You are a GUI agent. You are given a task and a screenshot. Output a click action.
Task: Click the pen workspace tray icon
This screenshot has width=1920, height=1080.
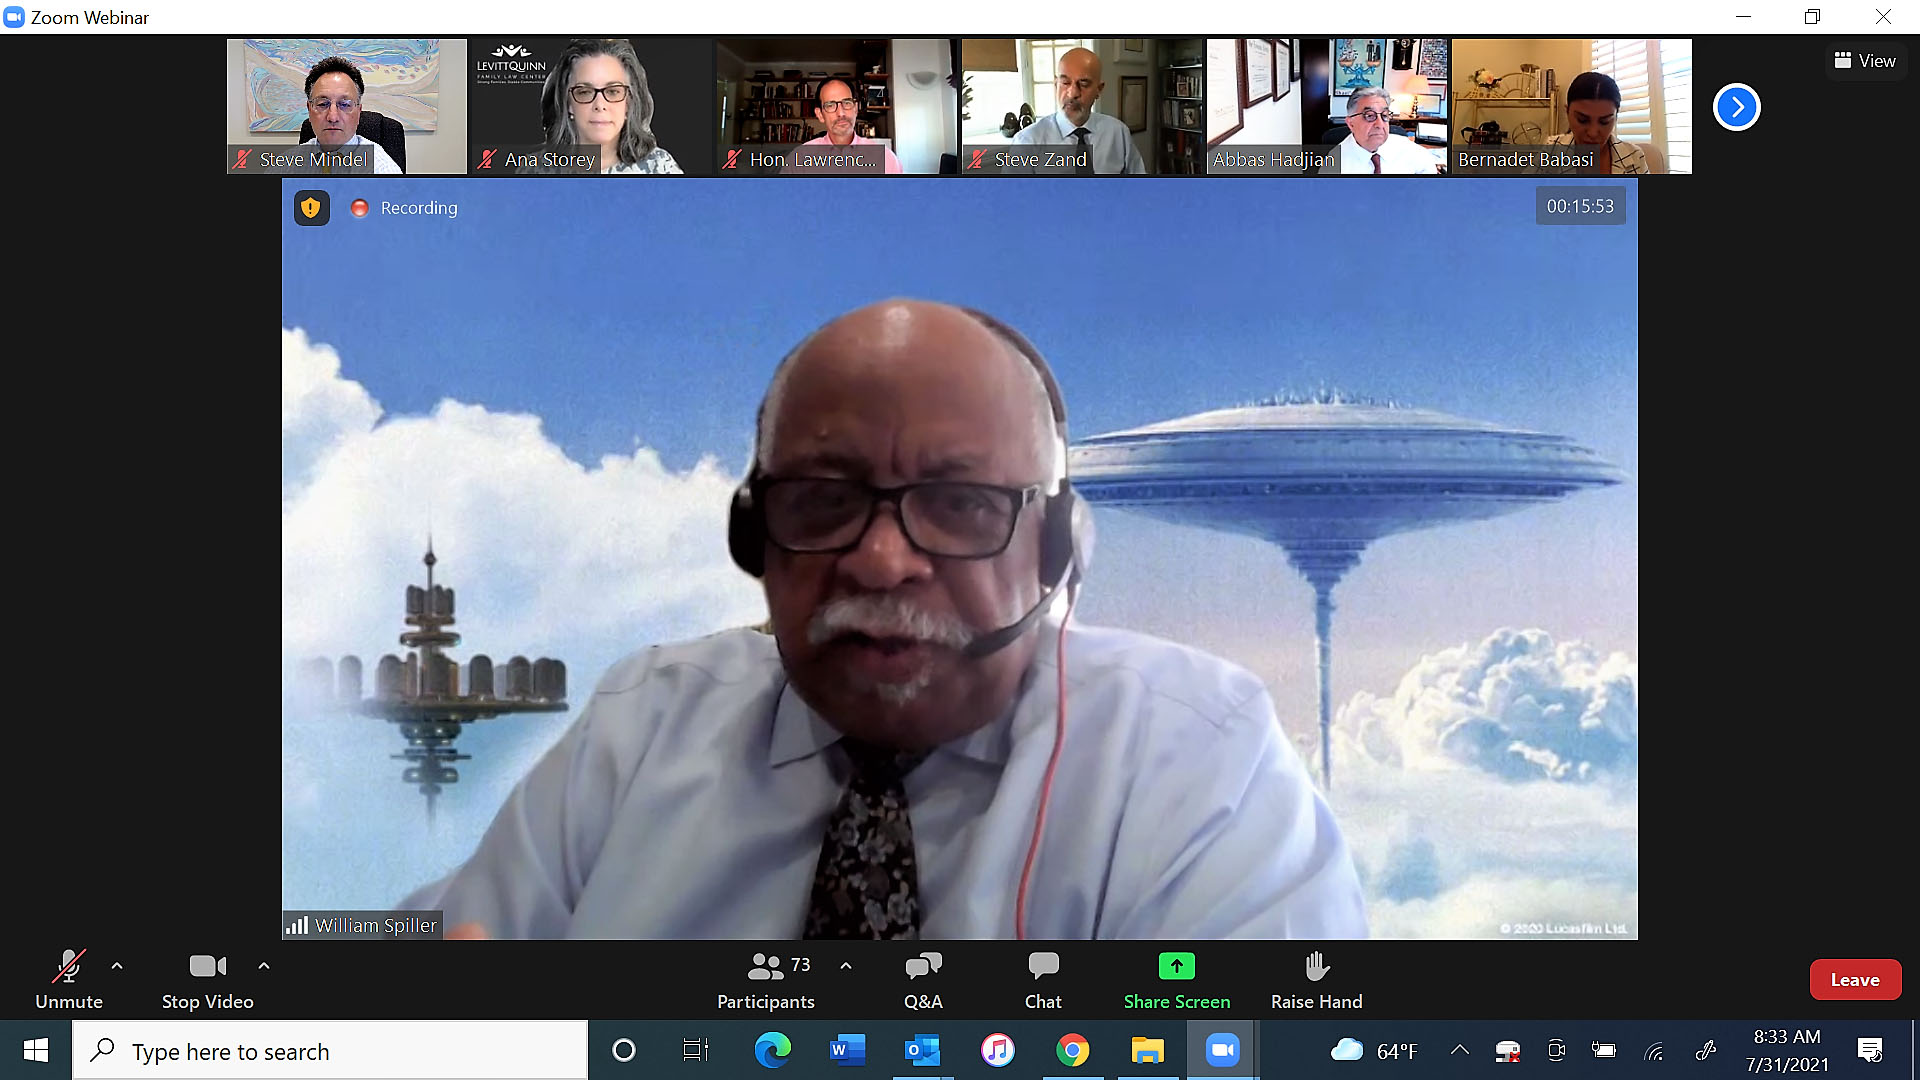click(x=1706, y=1050)
